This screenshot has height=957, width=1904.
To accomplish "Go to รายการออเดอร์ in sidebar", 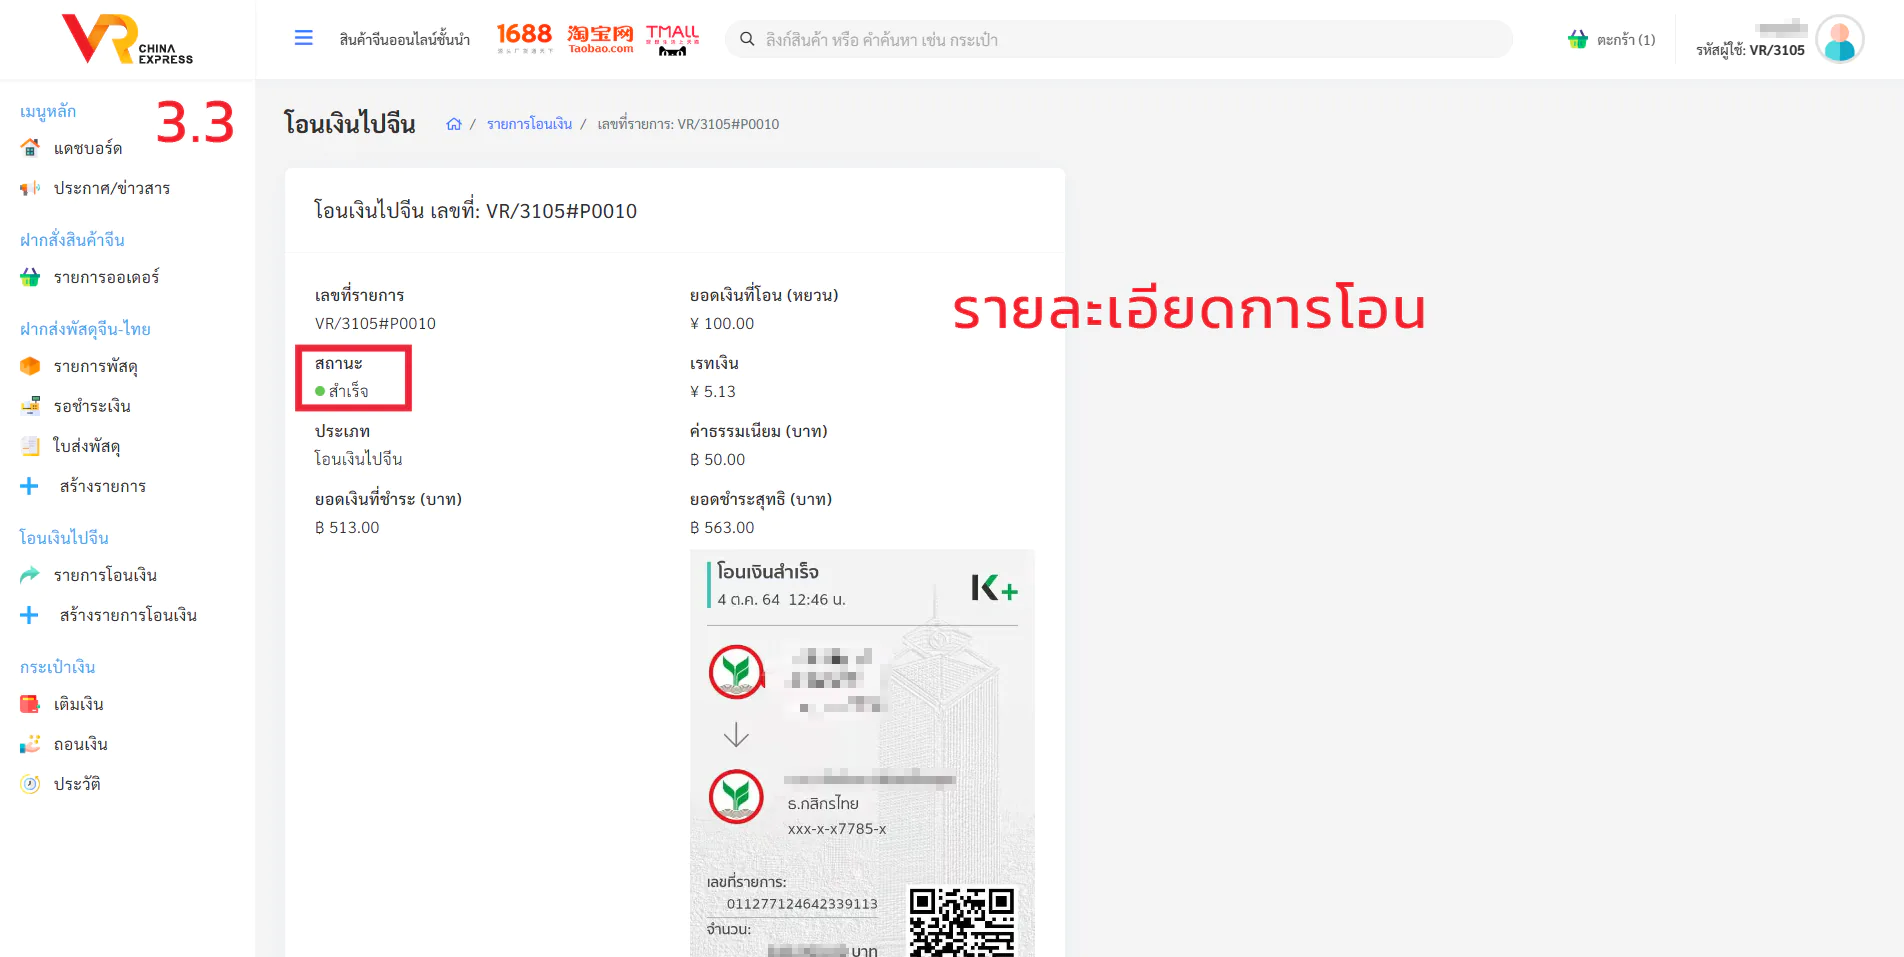I will click(106, 277).
